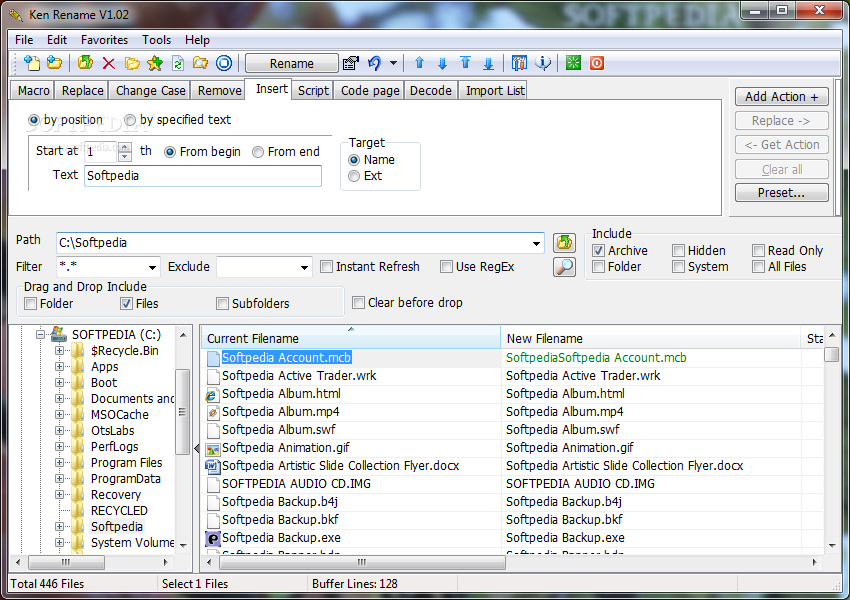Open the Filter dropdown
The width and height of the screenshot is (850, 600).
click(152, 267)
